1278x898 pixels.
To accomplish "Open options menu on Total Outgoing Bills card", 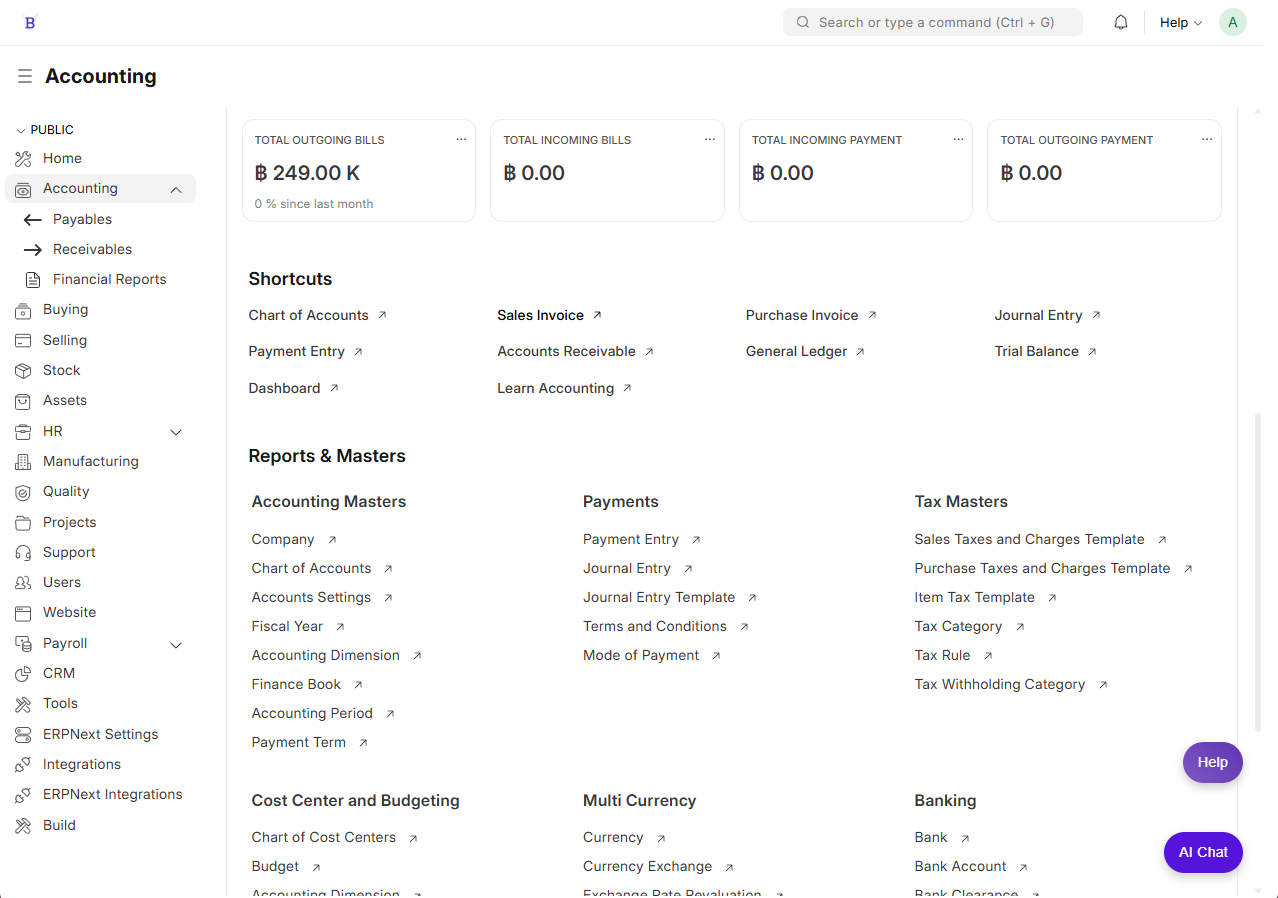I will (x=461, y=140).
